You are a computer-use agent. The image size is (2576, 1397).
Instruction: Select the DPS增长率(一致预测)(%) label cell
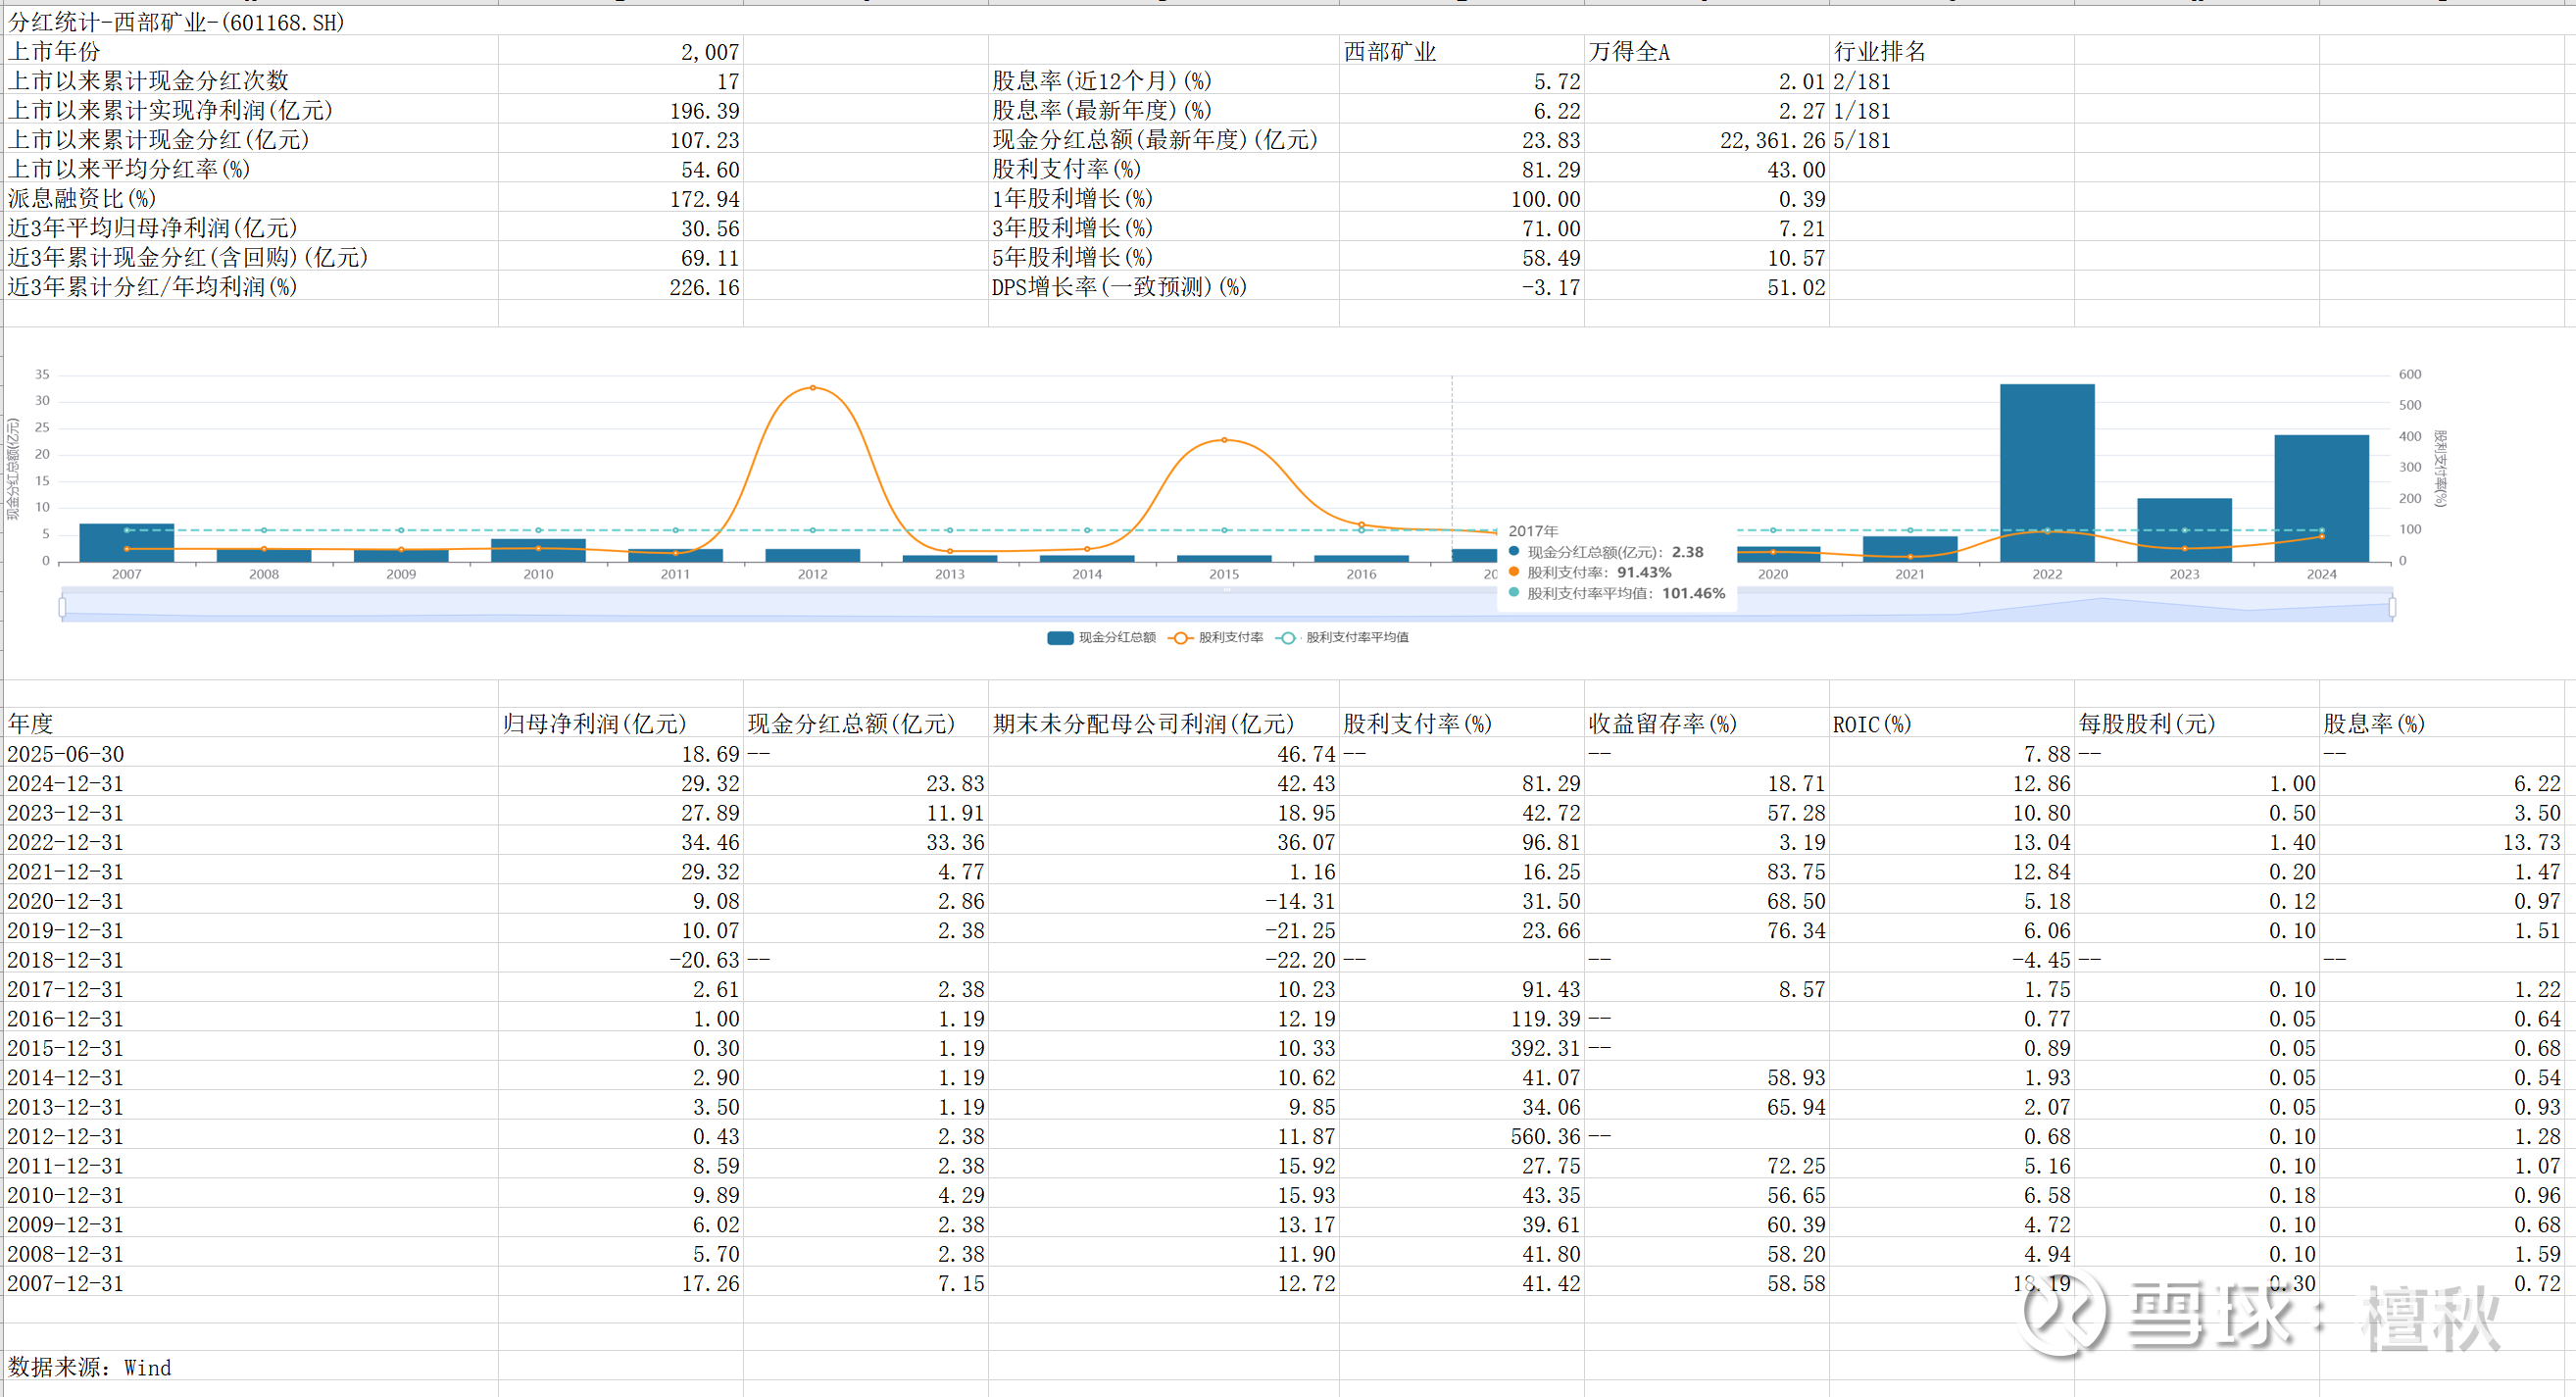[1163, 286]
